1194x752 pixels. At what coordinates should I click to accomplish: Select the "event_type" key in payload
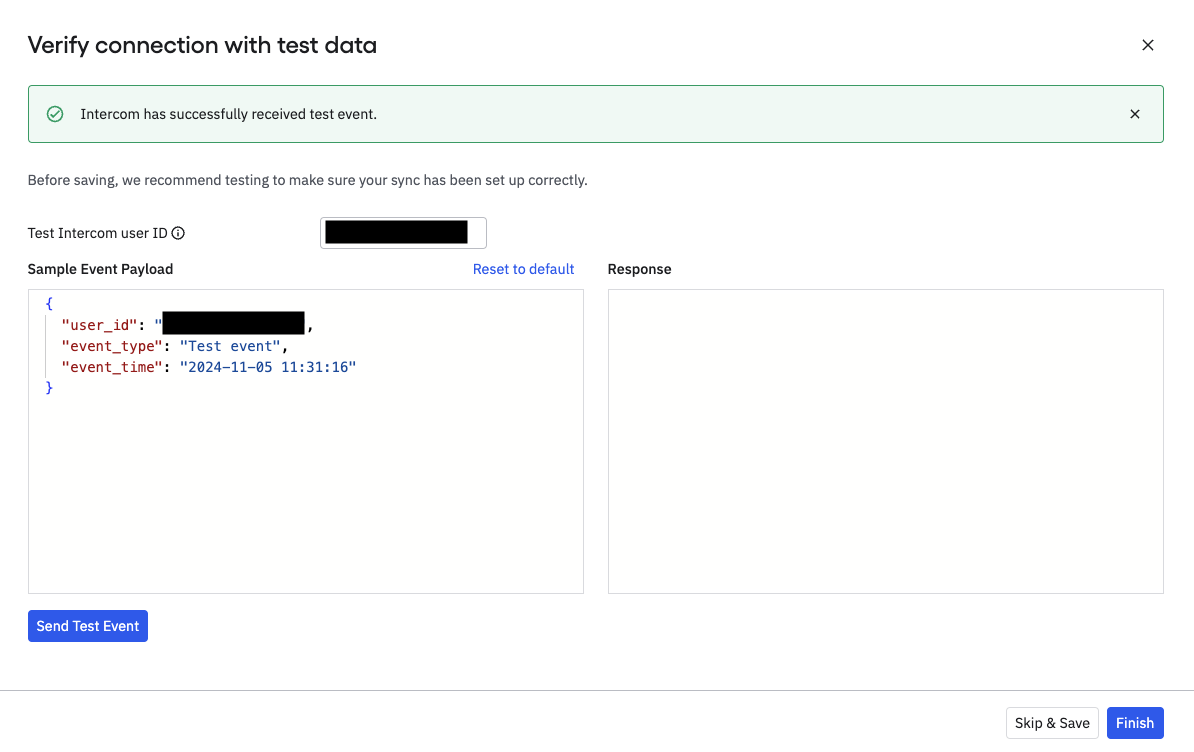(x=112, y=346)
